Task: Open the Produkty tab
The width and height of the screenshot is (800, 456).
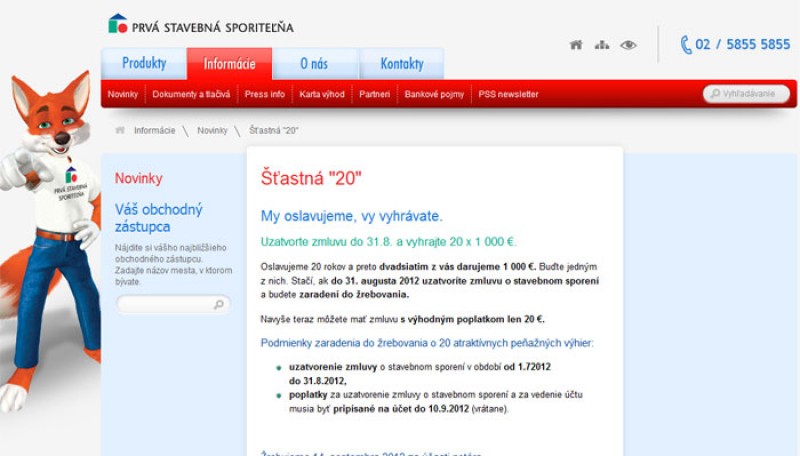Action: tap(144, 64)
